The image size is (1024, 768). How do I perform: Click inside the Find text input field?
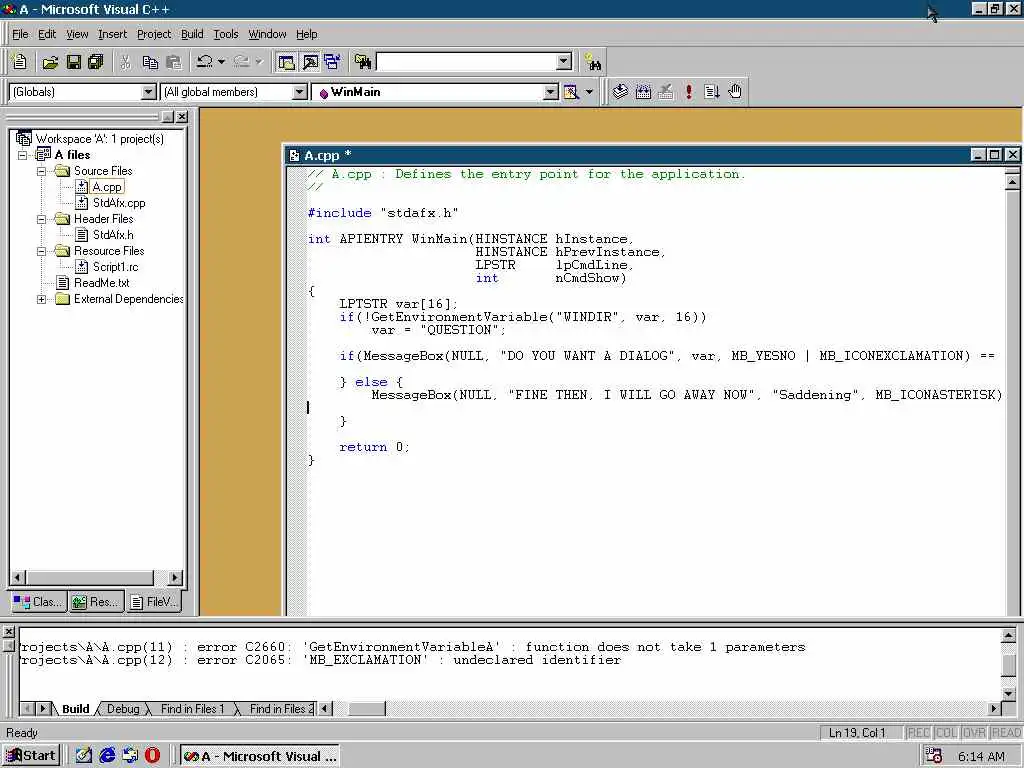point(466,62)
